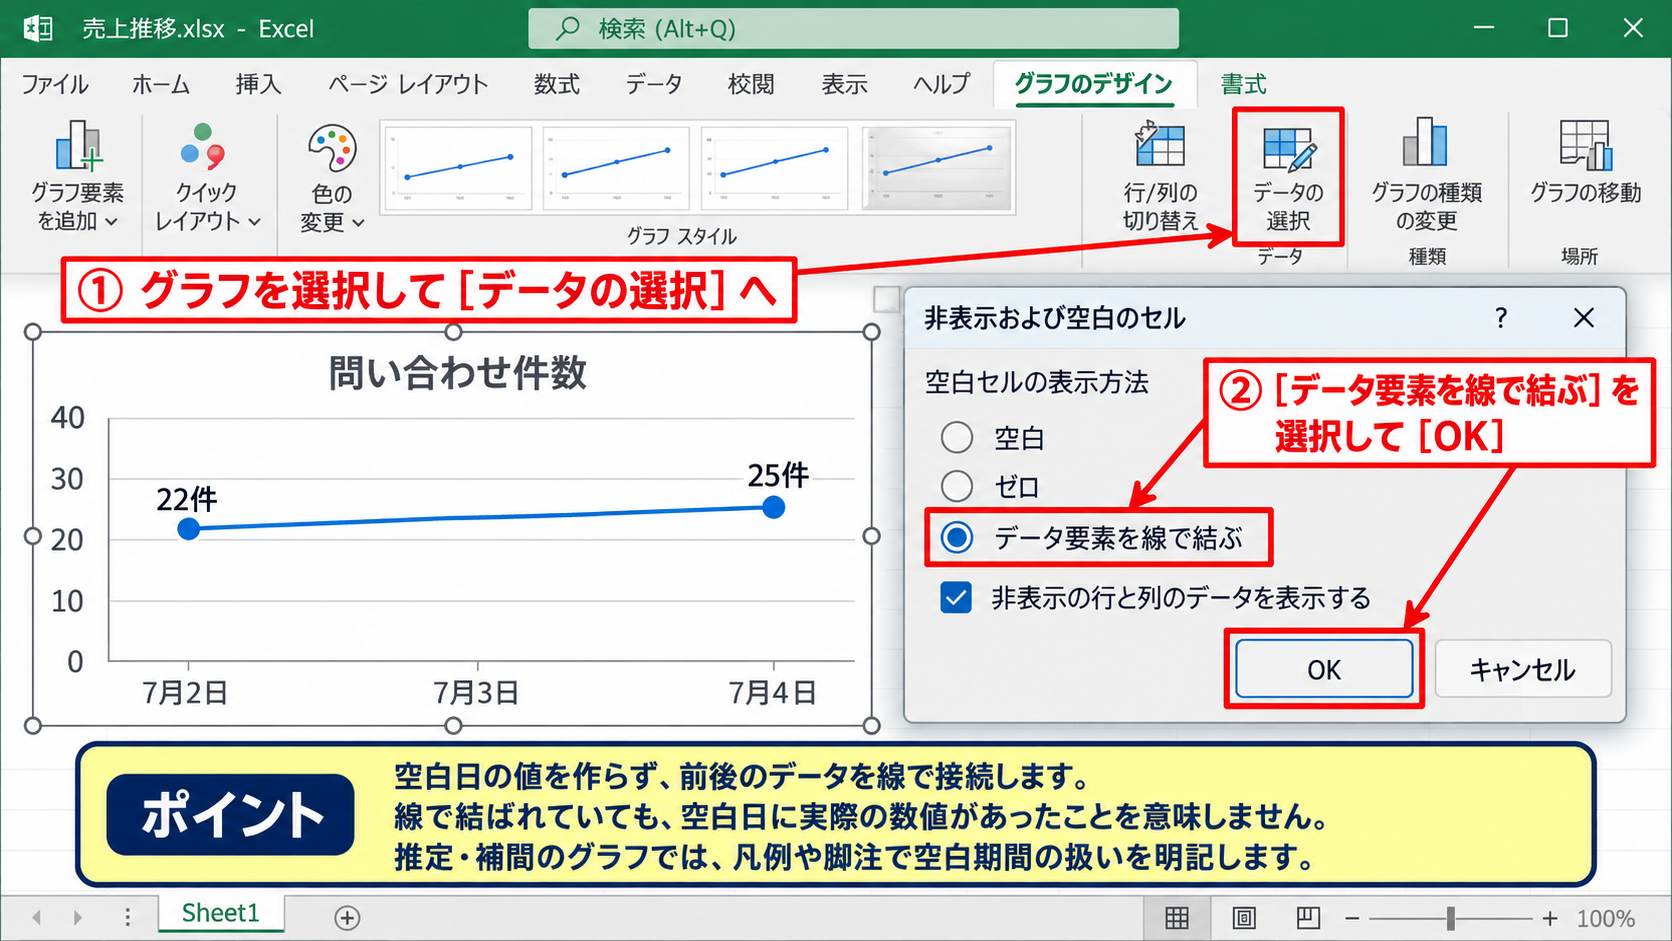Toggle 非表示の行と列のデータを表示する checkbox
Viewport: 1672px width, 941px height.
pyautogui.click(x=956, y=598)
